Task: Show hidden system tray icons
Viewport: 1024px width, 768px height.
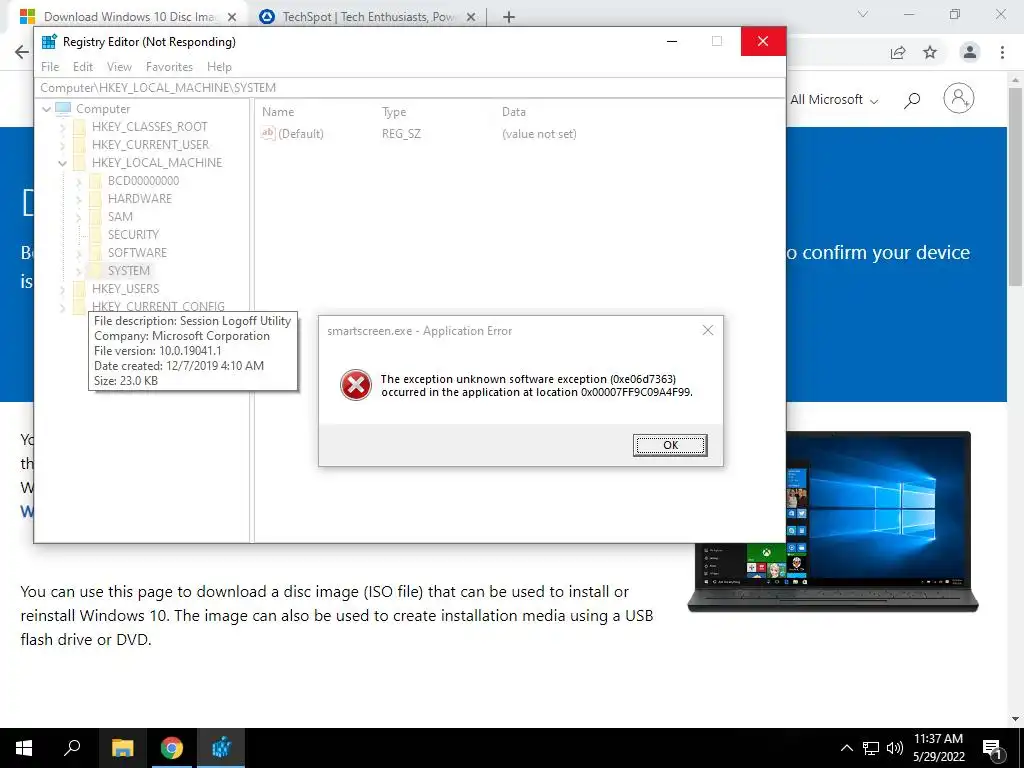Action: click(x=846, y=748)
